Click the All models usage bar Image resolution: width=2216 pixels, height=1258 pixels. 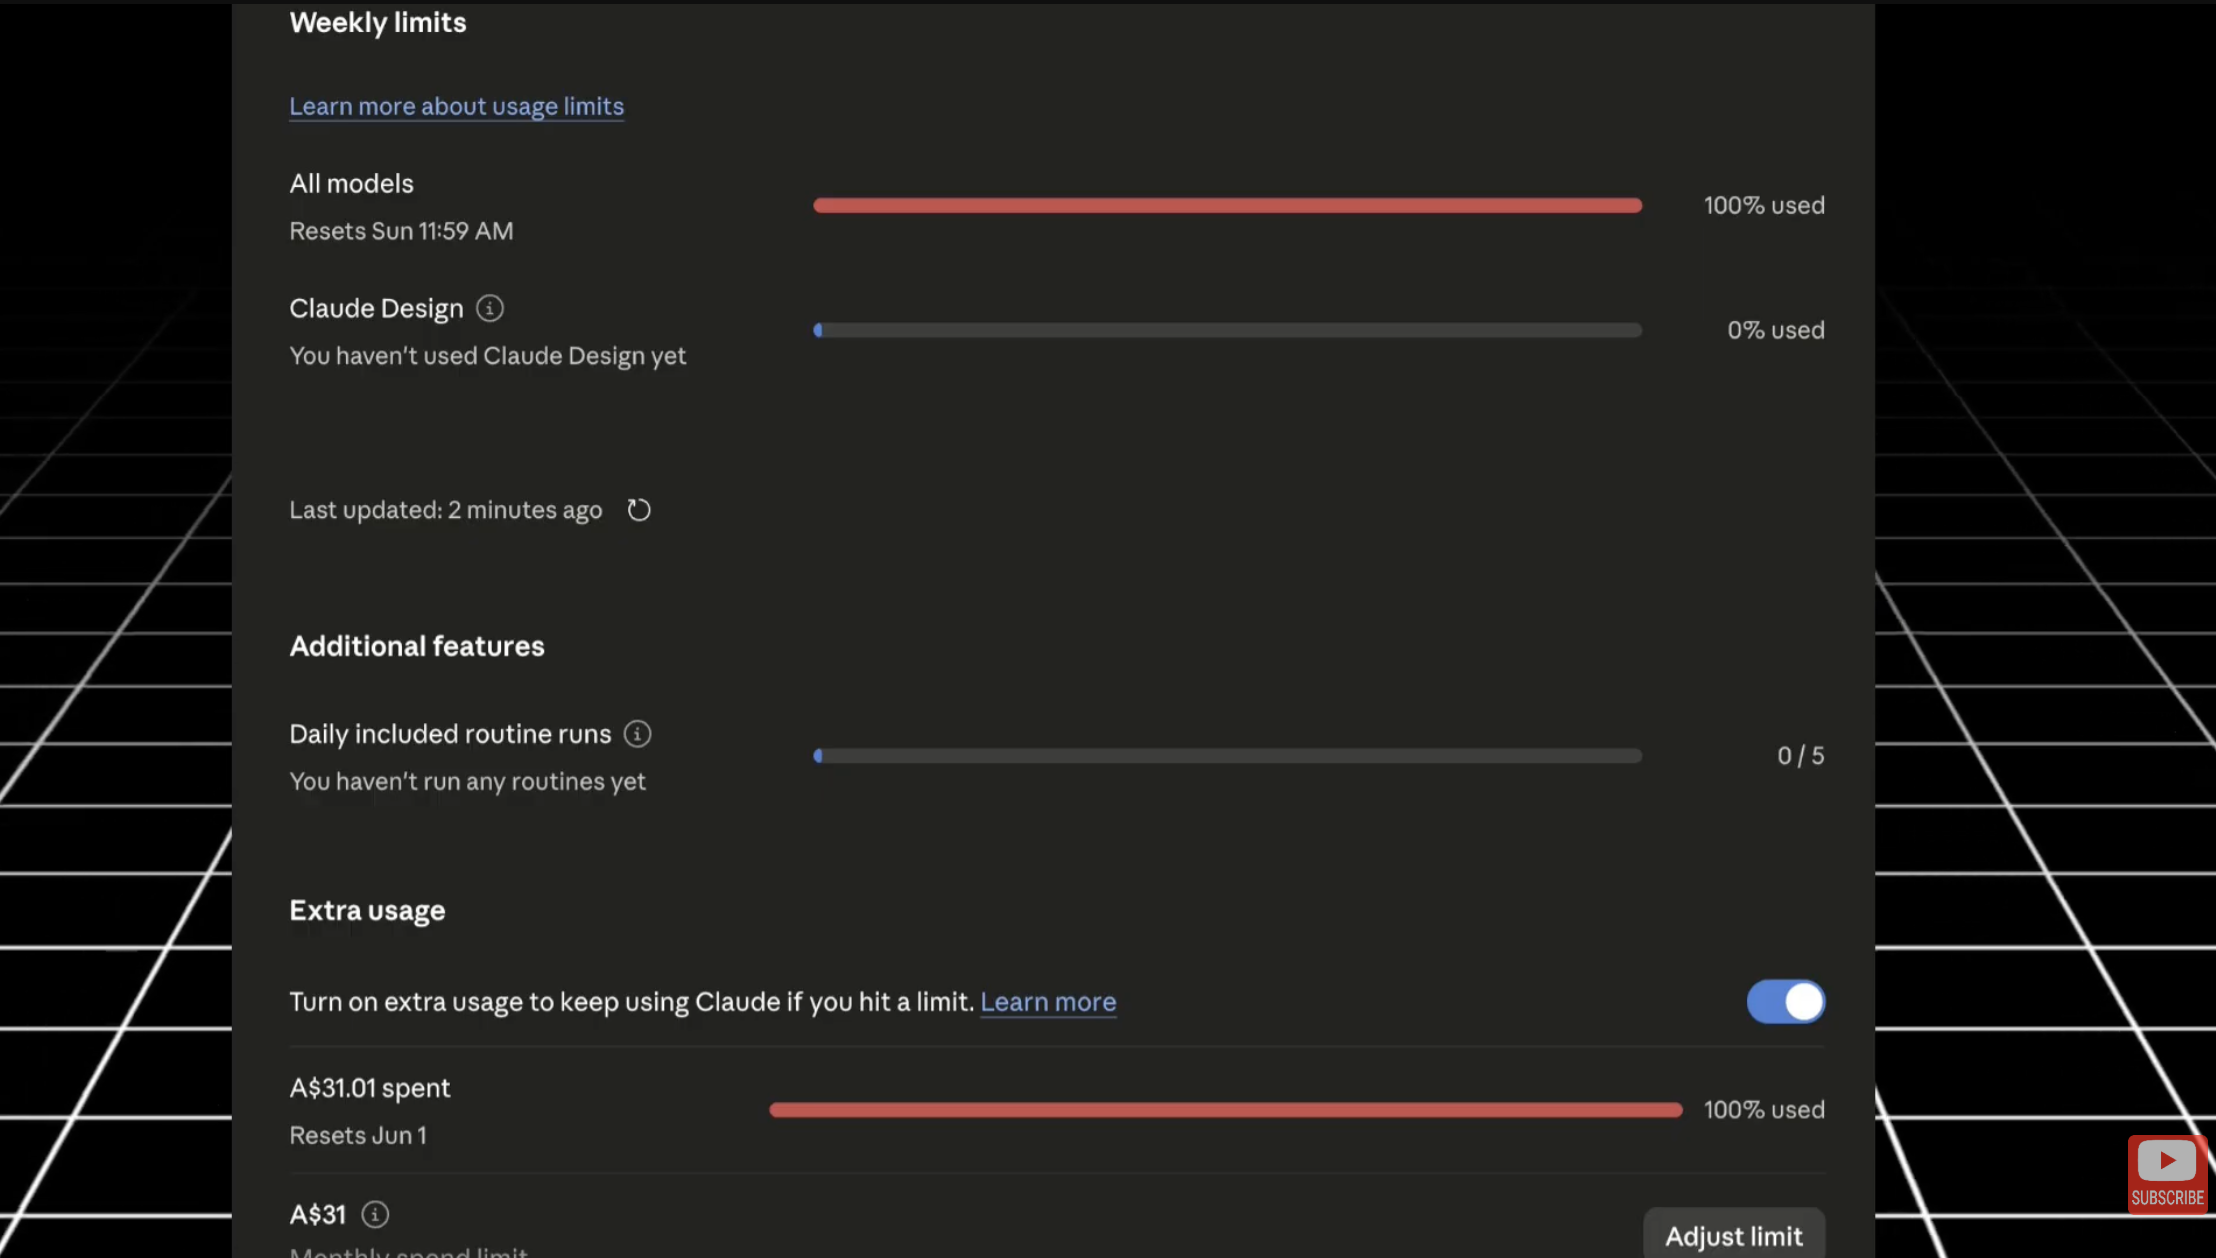click(x=1227, y=205)
